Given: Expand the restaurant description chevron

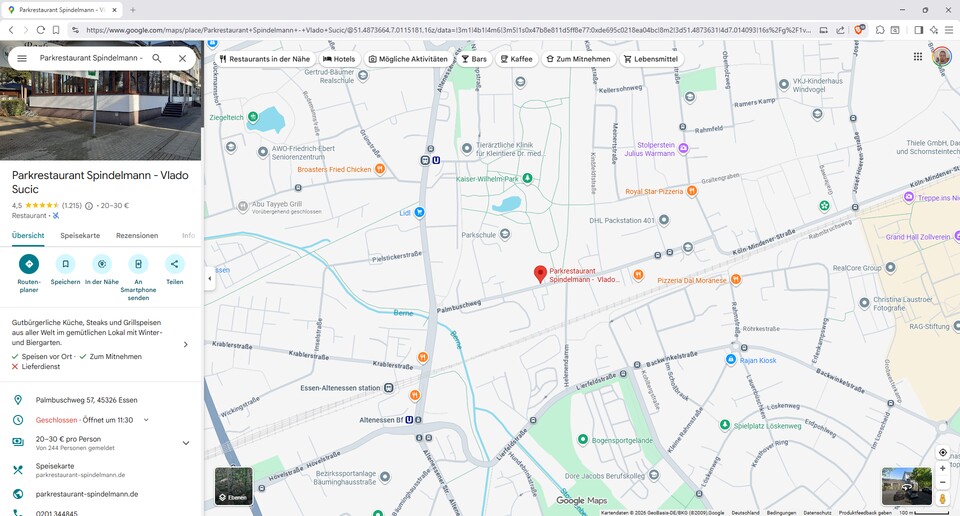Looking at the screenshot, I should tap(186, 345).
